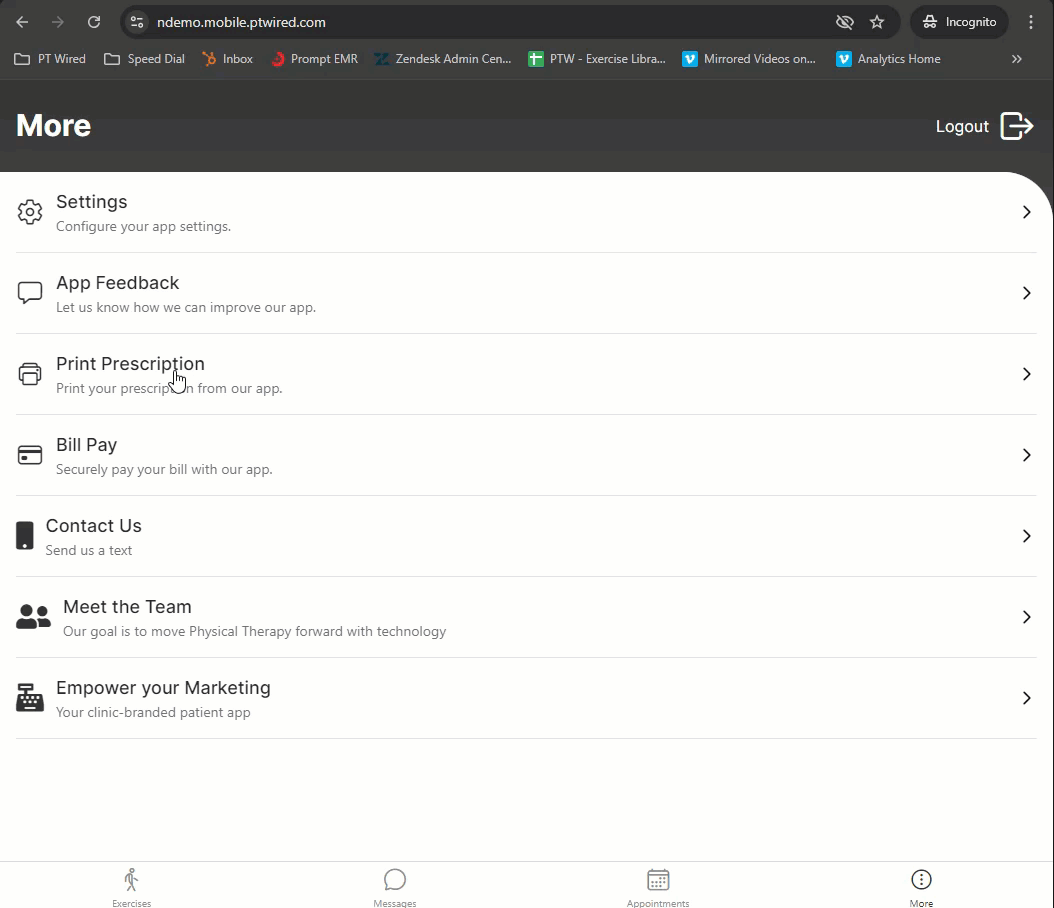Click the Logout exit arrow icon
The height and width of the screenshot is (908, 1054).
(x=1017, y=126)
